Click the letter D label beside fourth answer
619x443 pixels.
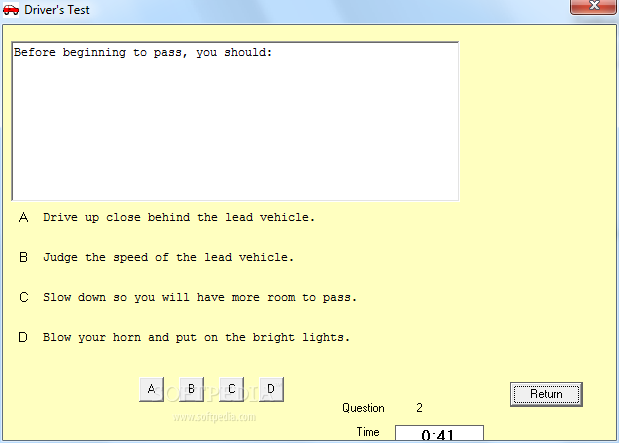(23, 338)
